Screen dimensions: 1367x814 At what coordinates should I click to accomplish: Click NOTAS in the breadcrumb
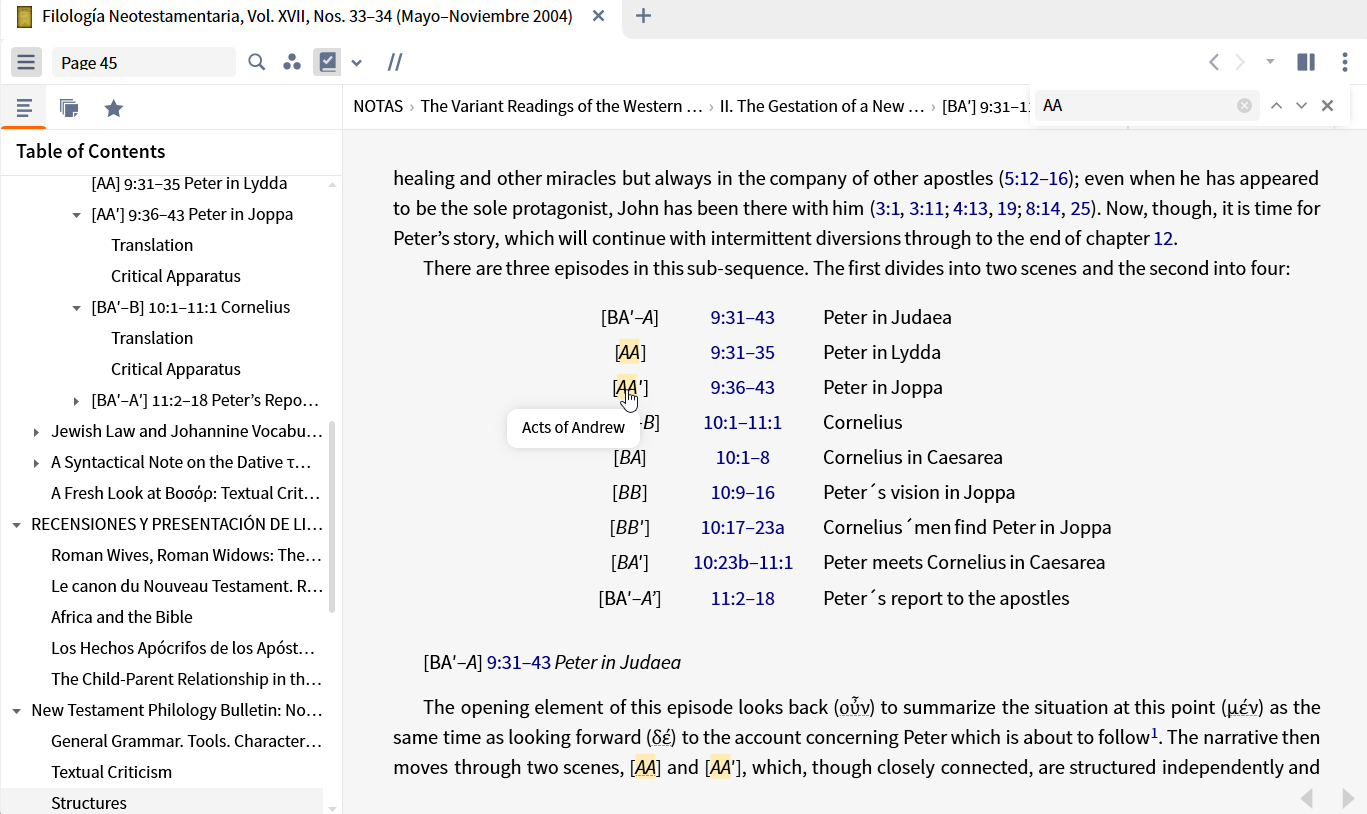(x=378, y=106)
